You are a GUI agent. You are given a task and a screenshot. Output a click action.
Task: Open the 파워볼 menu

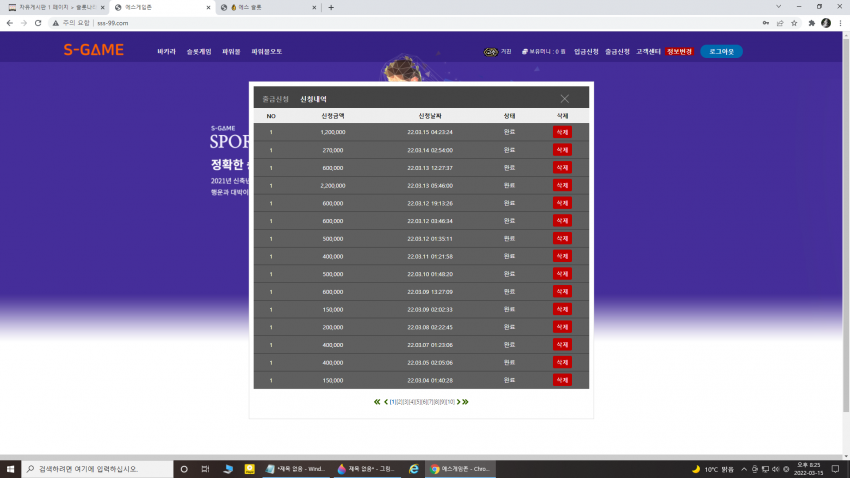pyautogui.click(x=231, y=51)
